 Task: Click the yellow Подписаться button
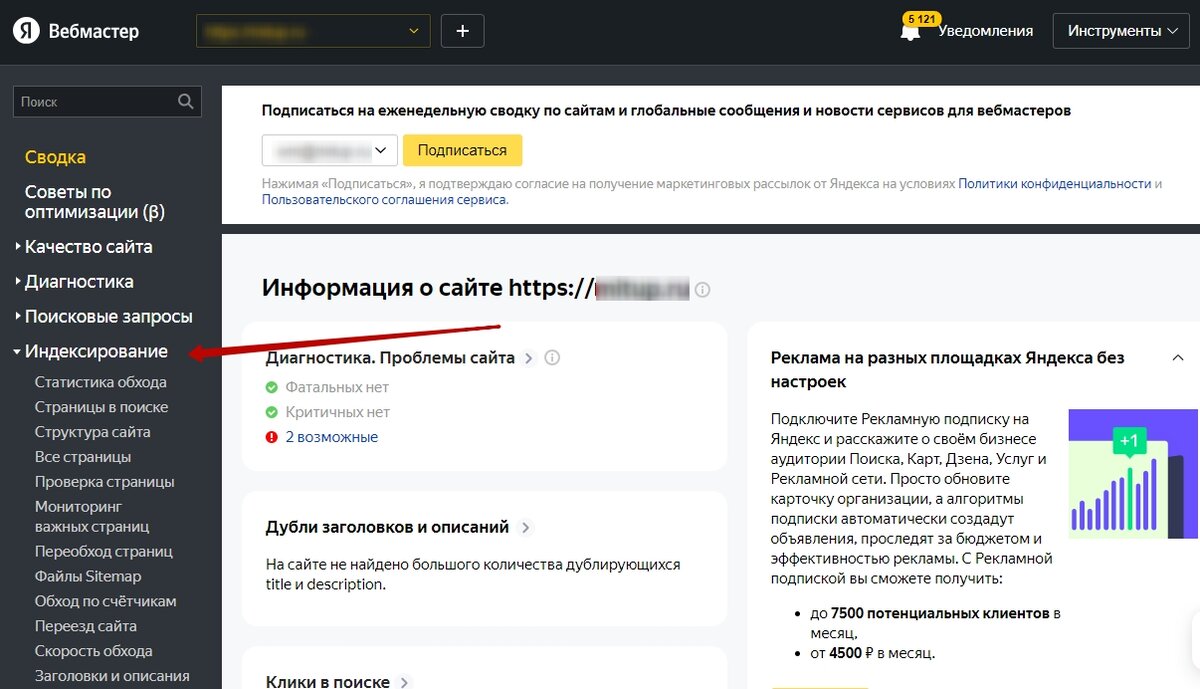coord(462,151)
